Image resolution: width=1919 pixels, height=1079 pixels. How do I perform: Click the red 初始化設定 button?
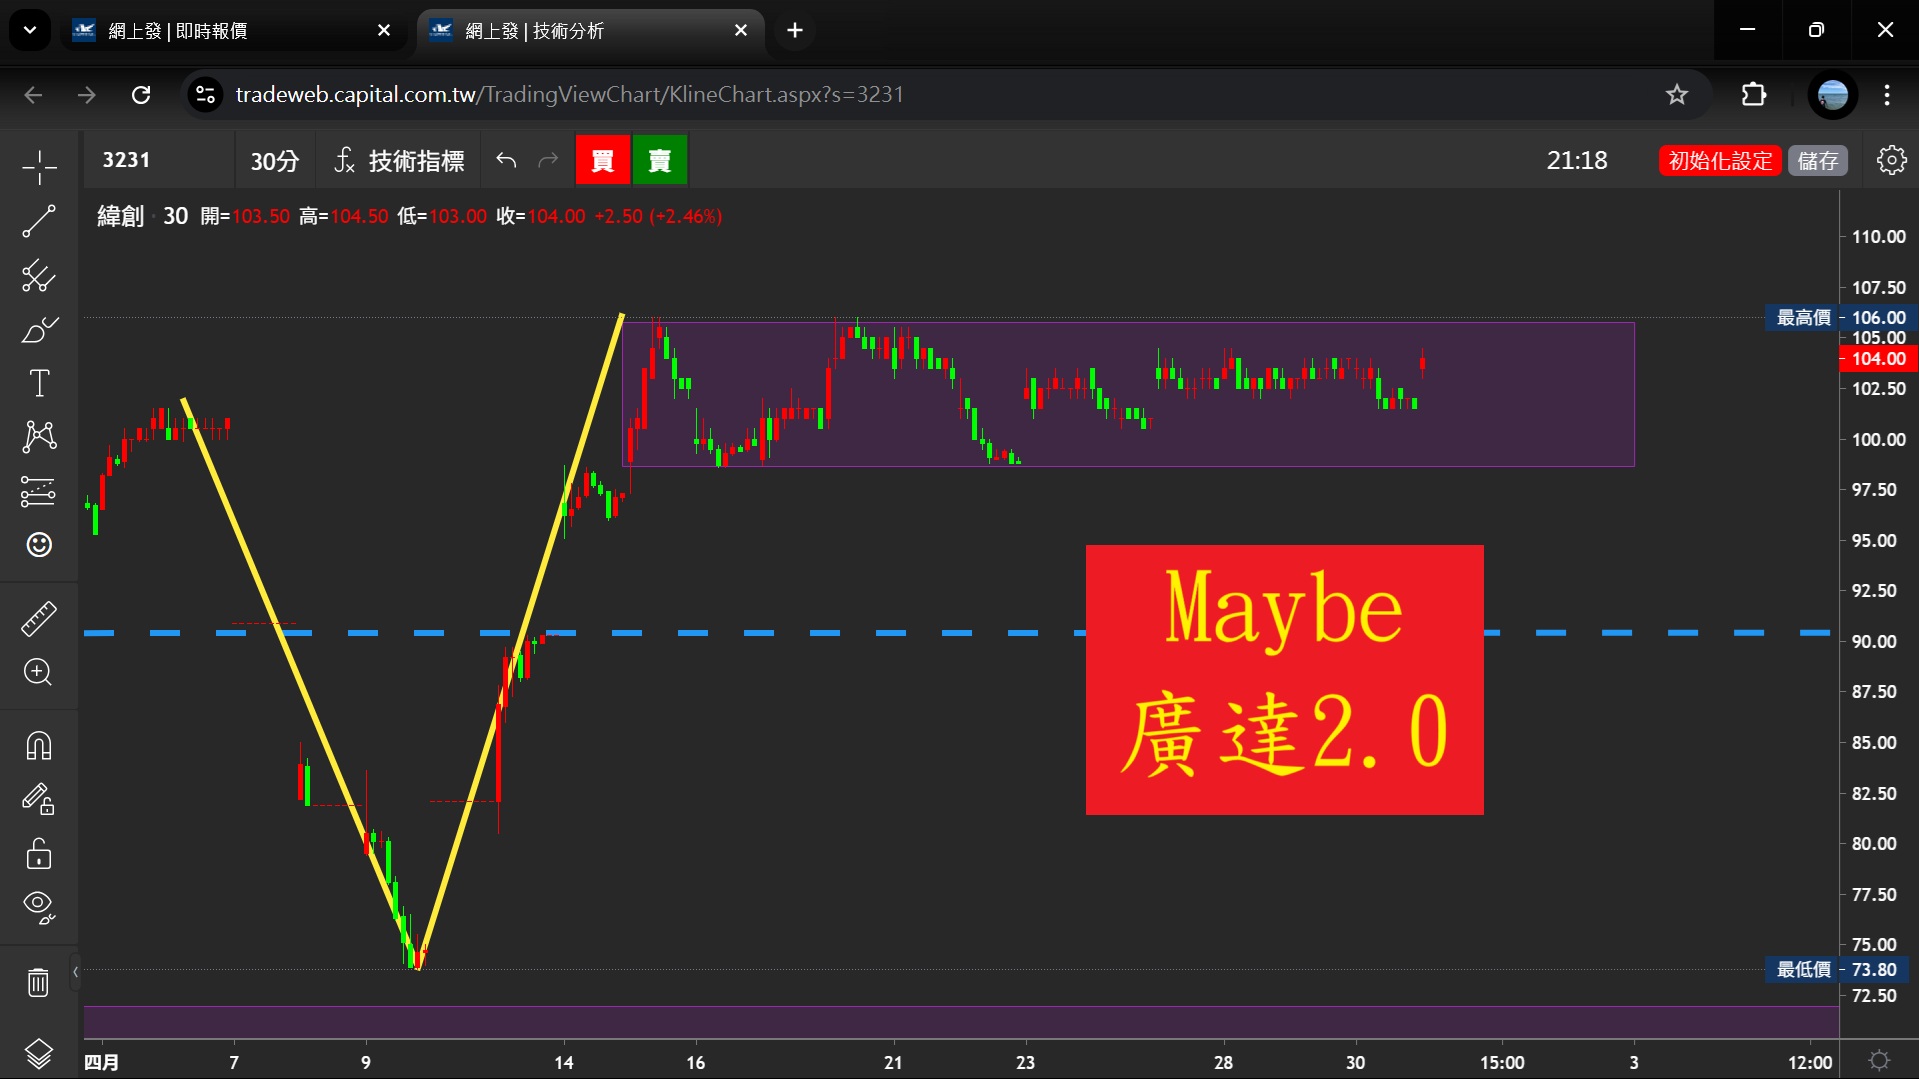[x=1719, y=161]
